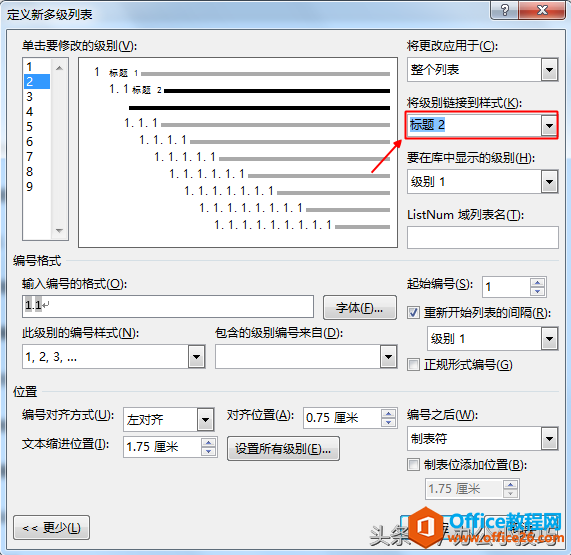Open number style for this level dropdown
Screen dimensions: 571x555
click(196, 357)
